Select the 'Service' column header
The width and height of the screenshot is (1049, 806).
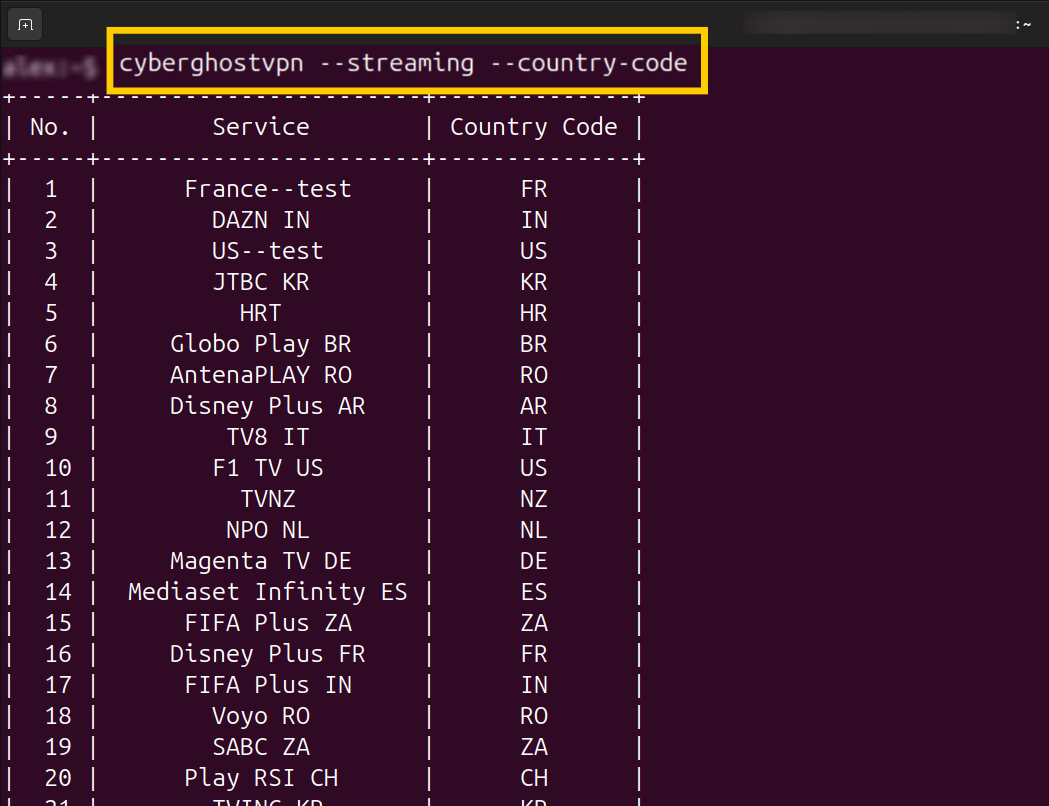point(261,127)
